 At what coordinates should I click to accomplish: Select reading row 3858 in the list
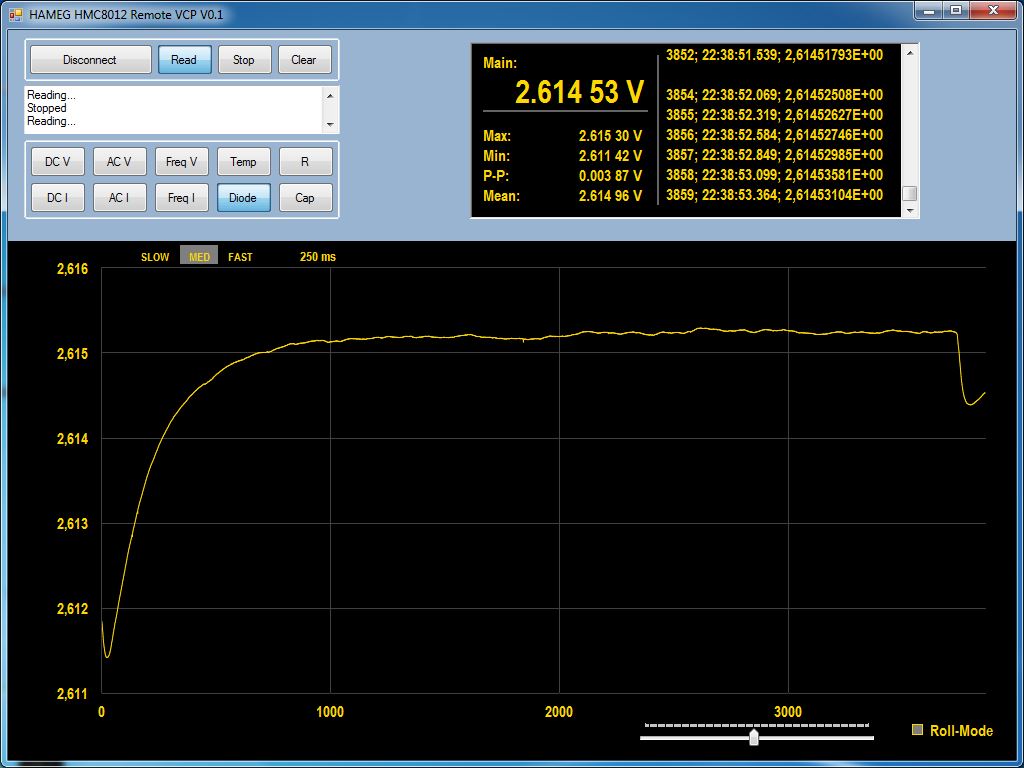coord(775,174)
